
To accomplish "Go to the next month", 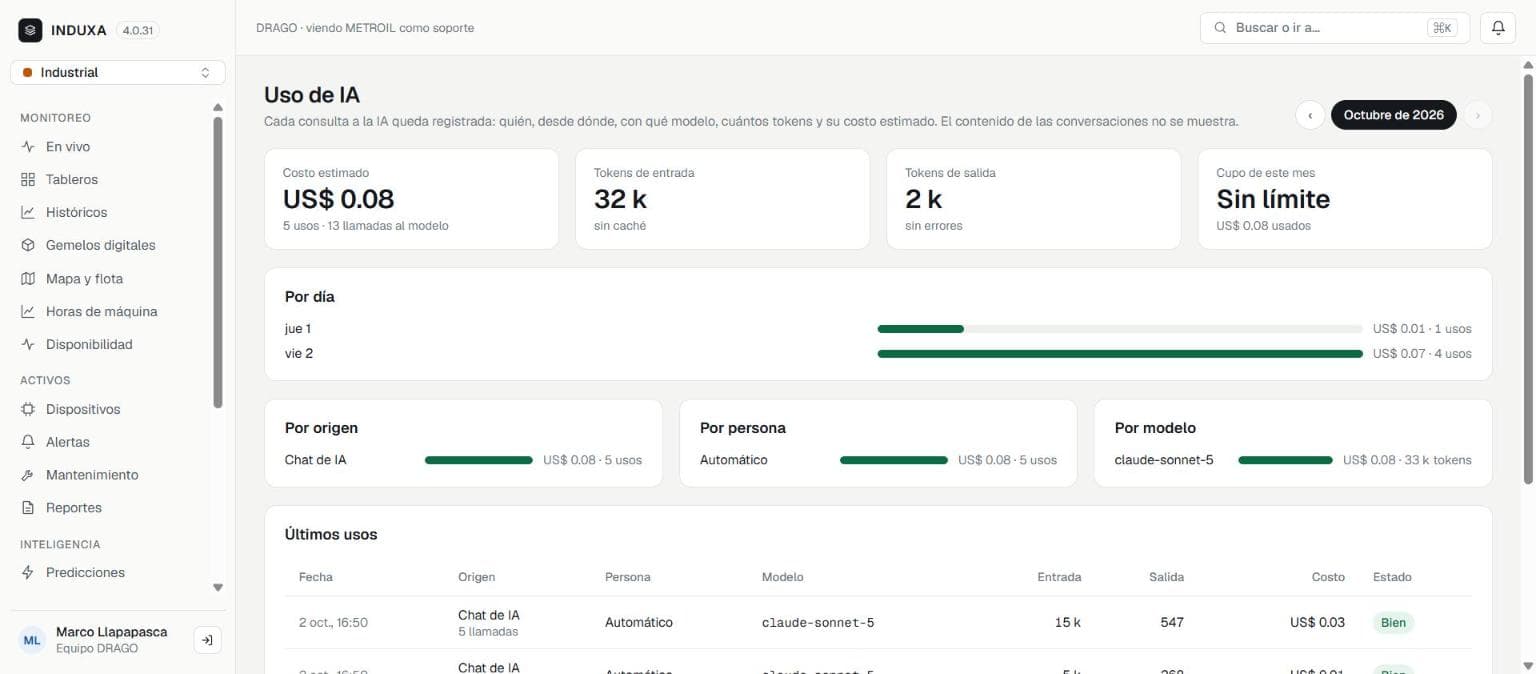I will point(1478,115).
